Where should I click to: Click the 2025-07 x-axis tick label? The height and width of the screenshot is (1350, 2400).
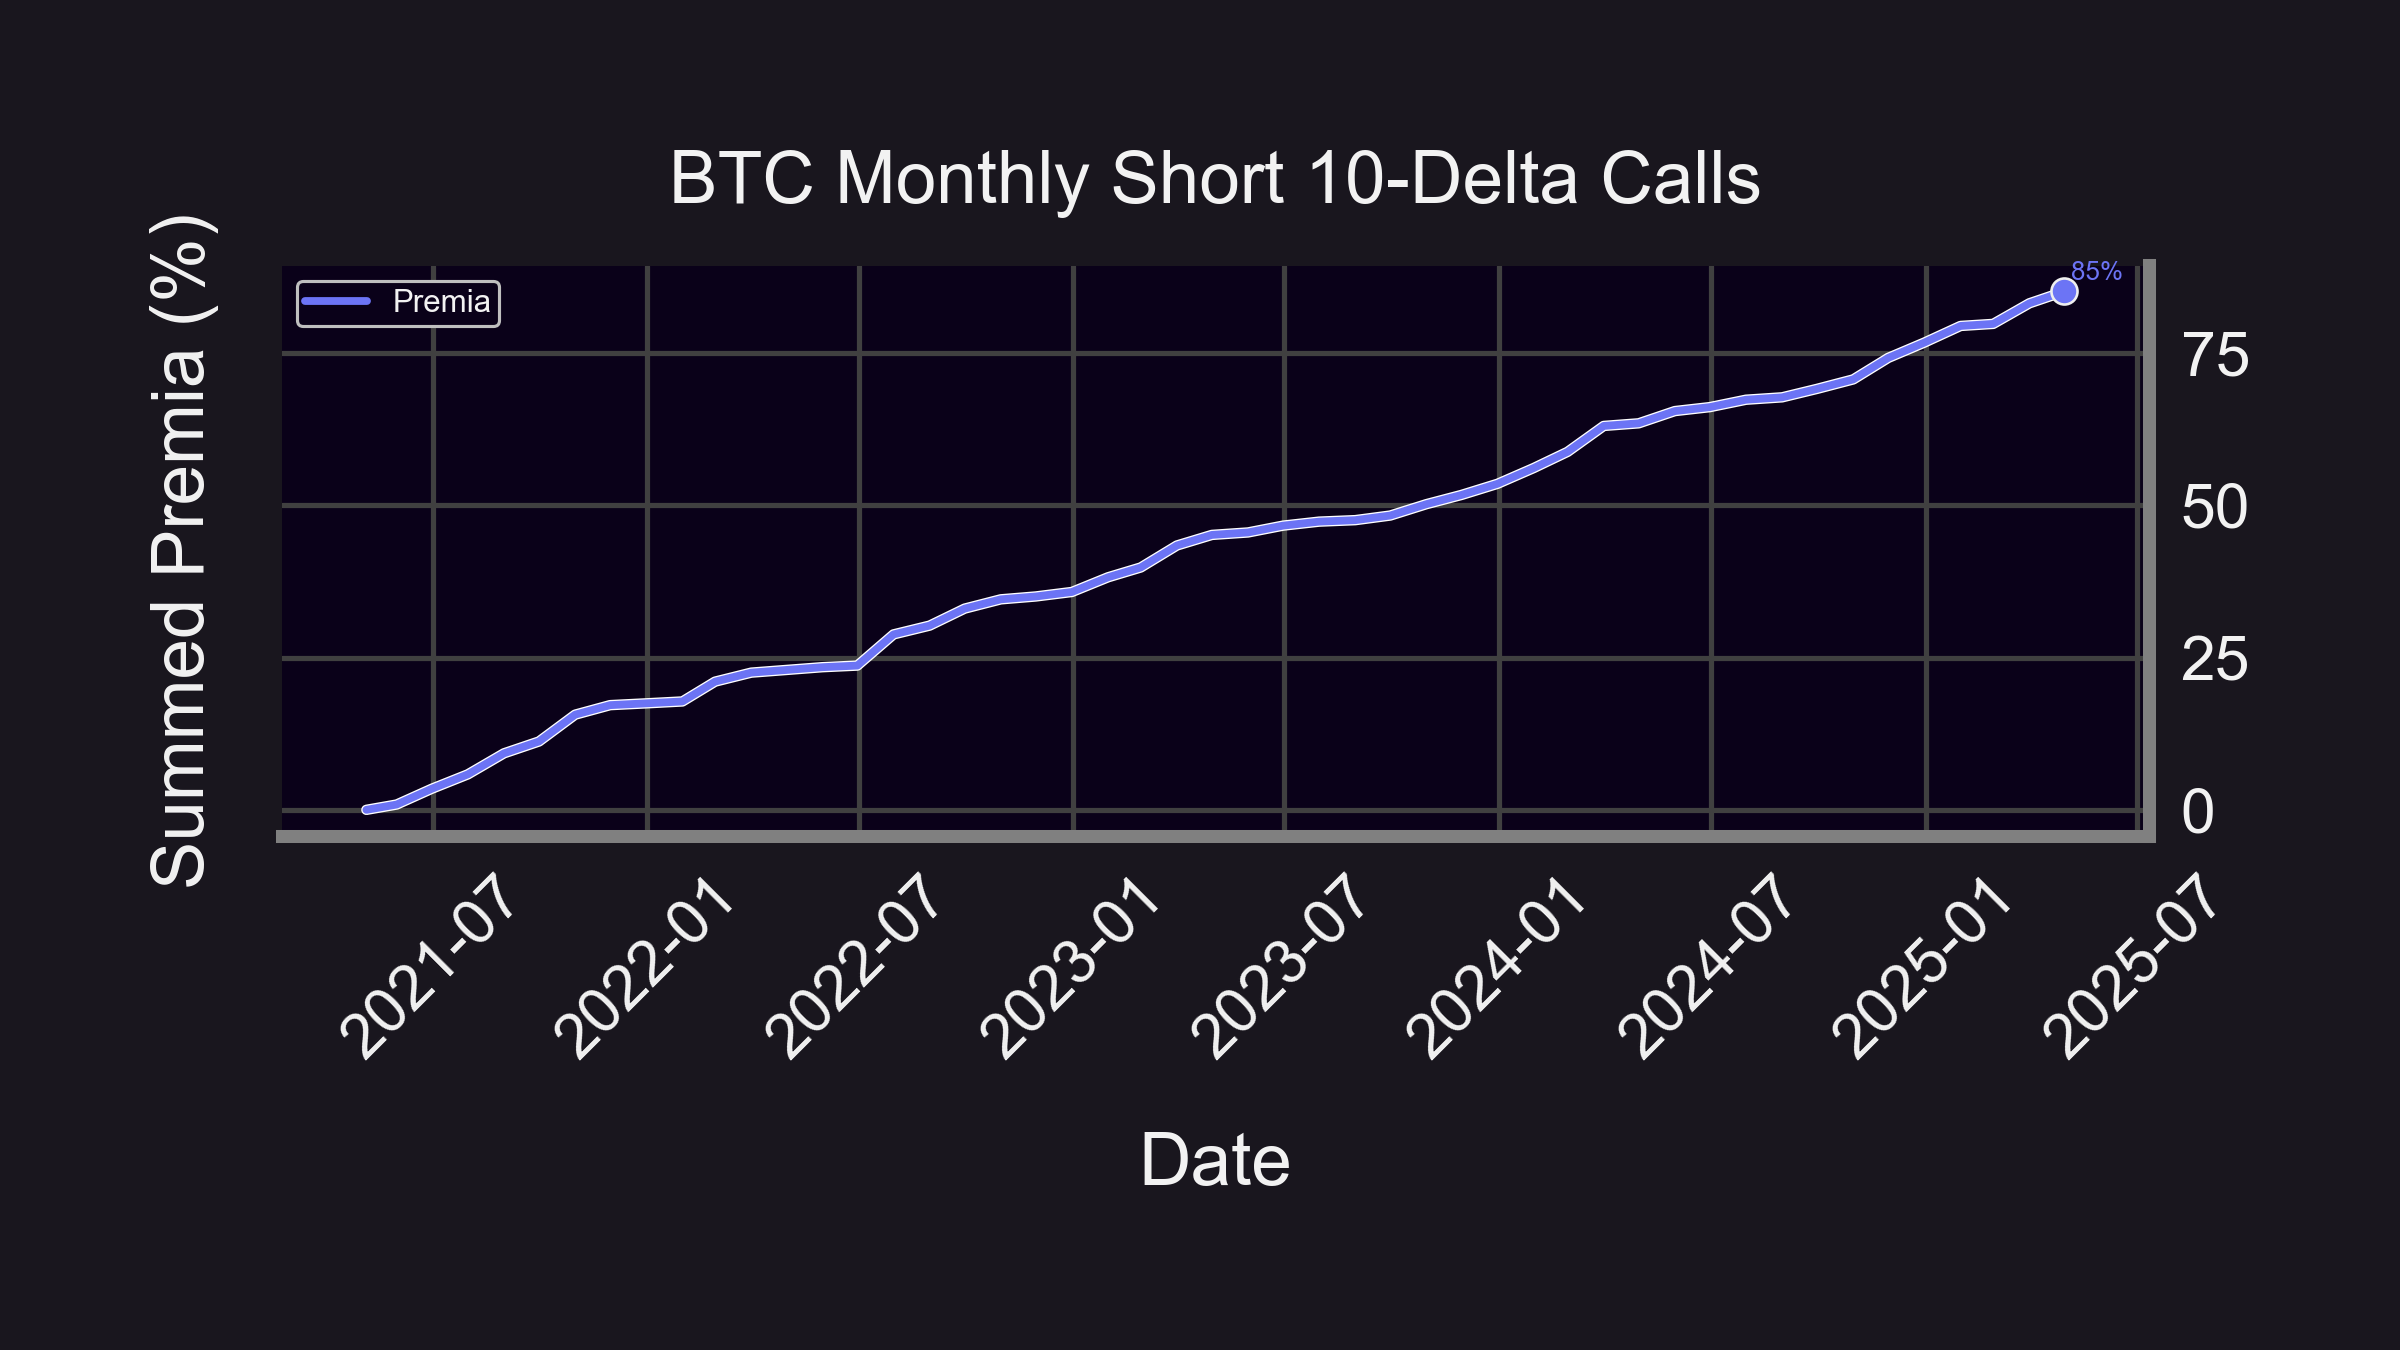pos(2131,966)
